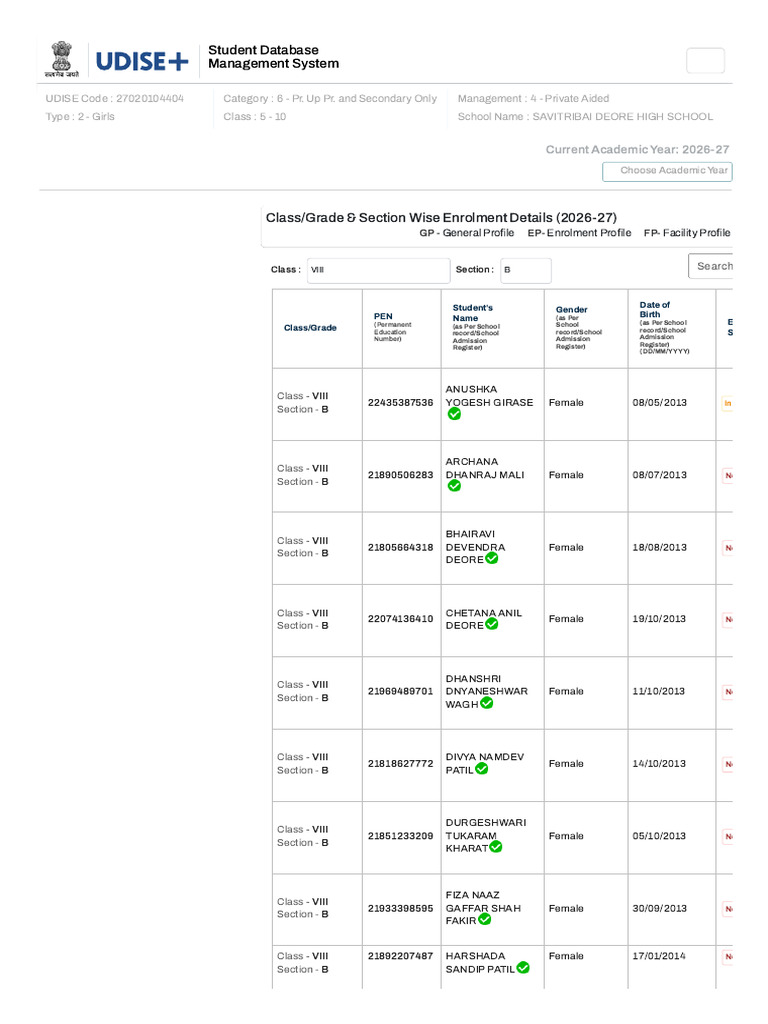The image size is (768, 1024).
Task: Click student name ARCHANA DHANRAJ MALI
Action: [x=485, y=468]
